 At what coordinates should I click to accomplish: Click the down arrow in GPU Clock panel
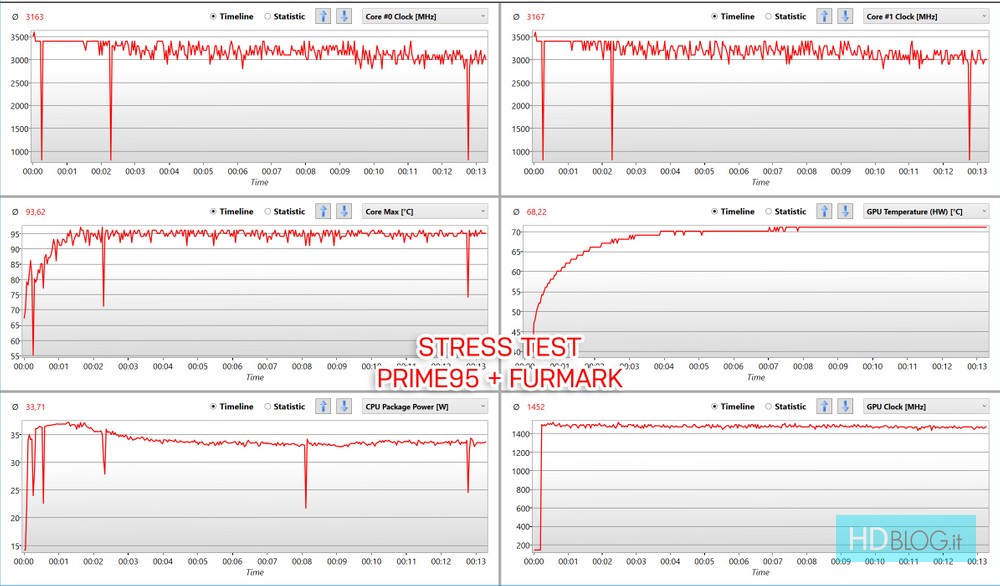845,407
